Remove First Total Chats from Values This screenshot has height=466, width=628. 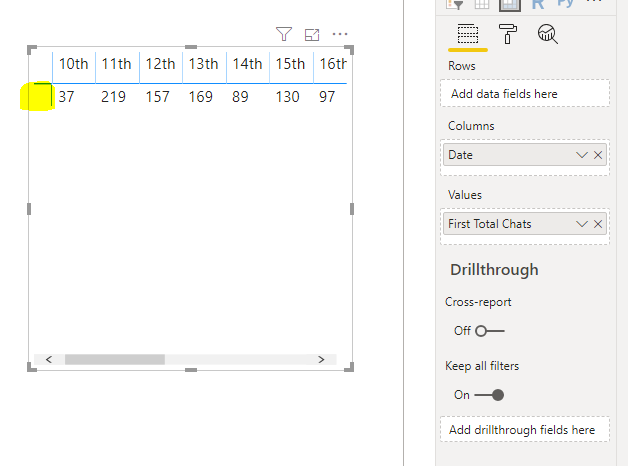(598, 224)
